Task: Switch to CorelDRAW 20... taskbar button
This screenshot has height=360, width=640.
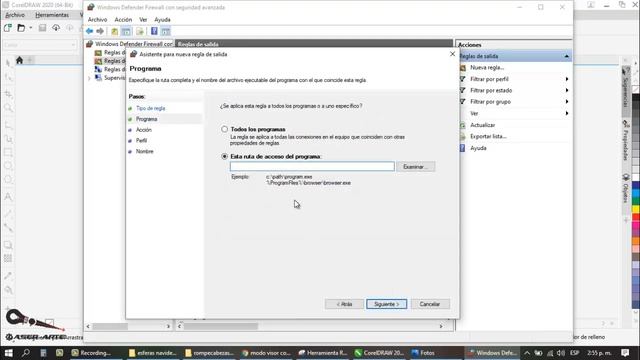Action: (x=379, y=353)
